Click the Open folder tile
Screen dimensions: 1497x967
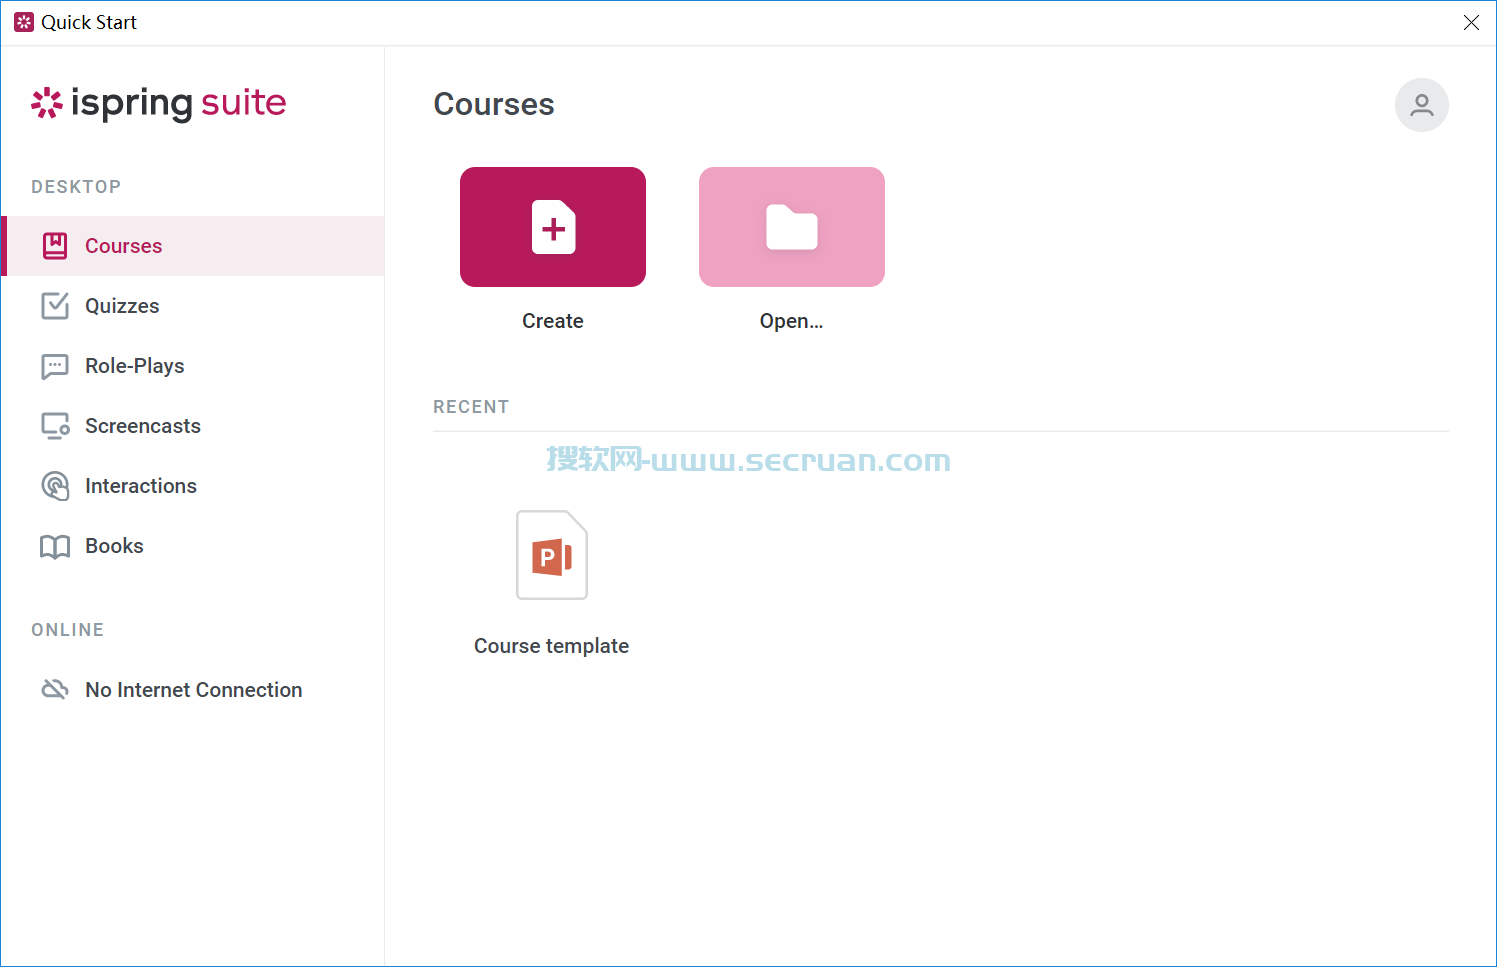792,227
